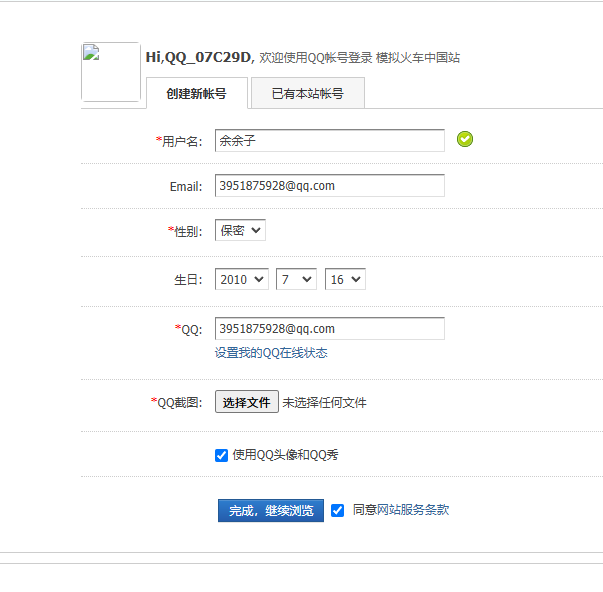Click the 用户名 input field
The width and height of the screenshot is (603, 592).
330,140
